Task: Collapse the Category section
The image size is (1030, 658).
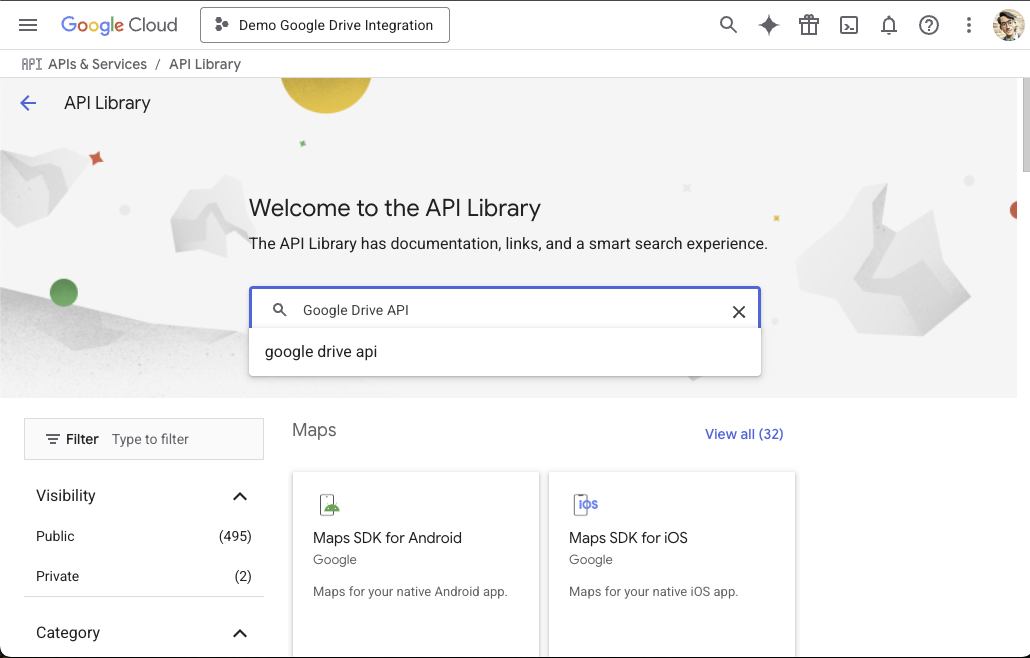Action: (x=240, y=633)
